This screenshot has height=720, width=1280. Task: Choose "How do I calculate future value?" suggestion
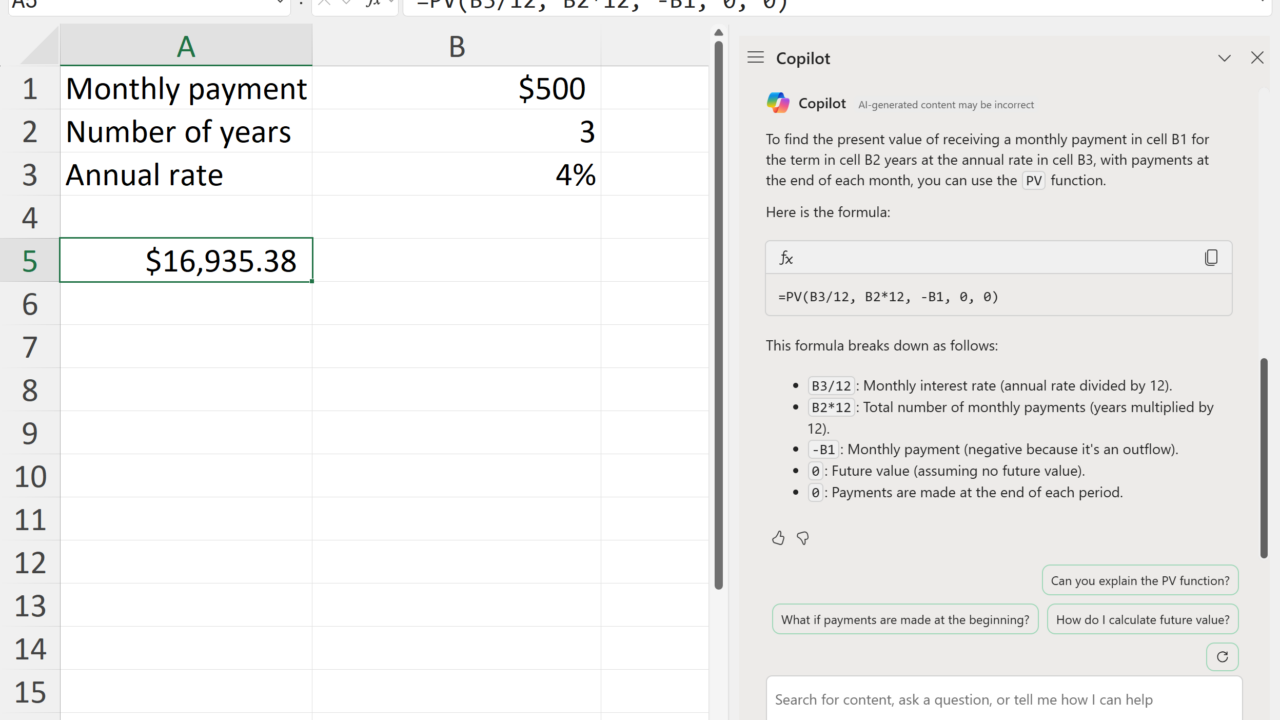click(x=1143, y=620)
